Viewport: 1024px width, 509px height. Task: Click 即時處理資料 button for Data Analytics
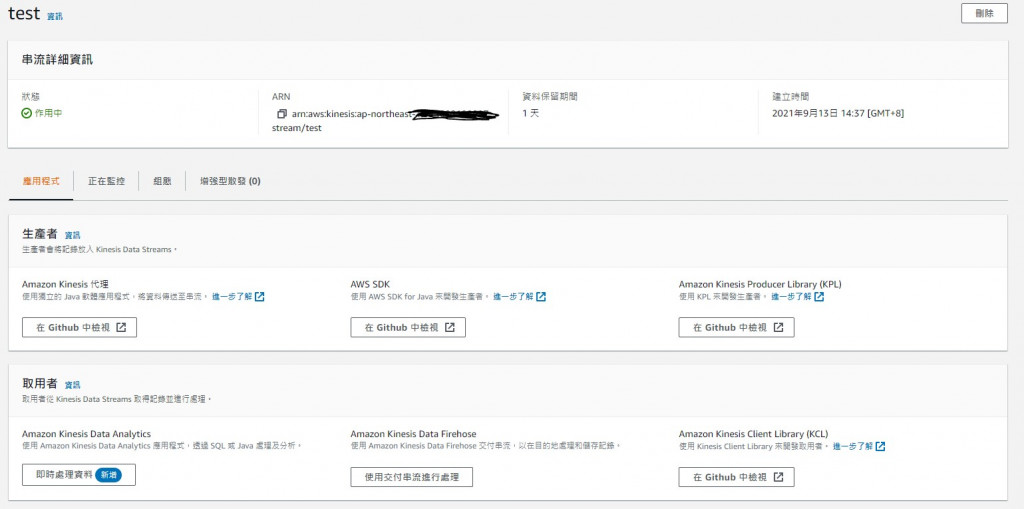(79, 475)
